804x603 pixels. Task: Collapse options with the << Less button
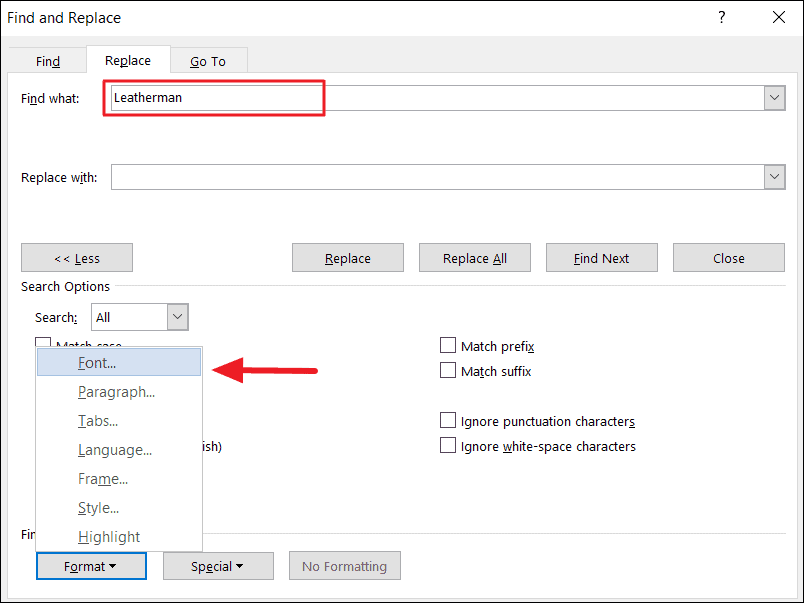pos(77,258)
